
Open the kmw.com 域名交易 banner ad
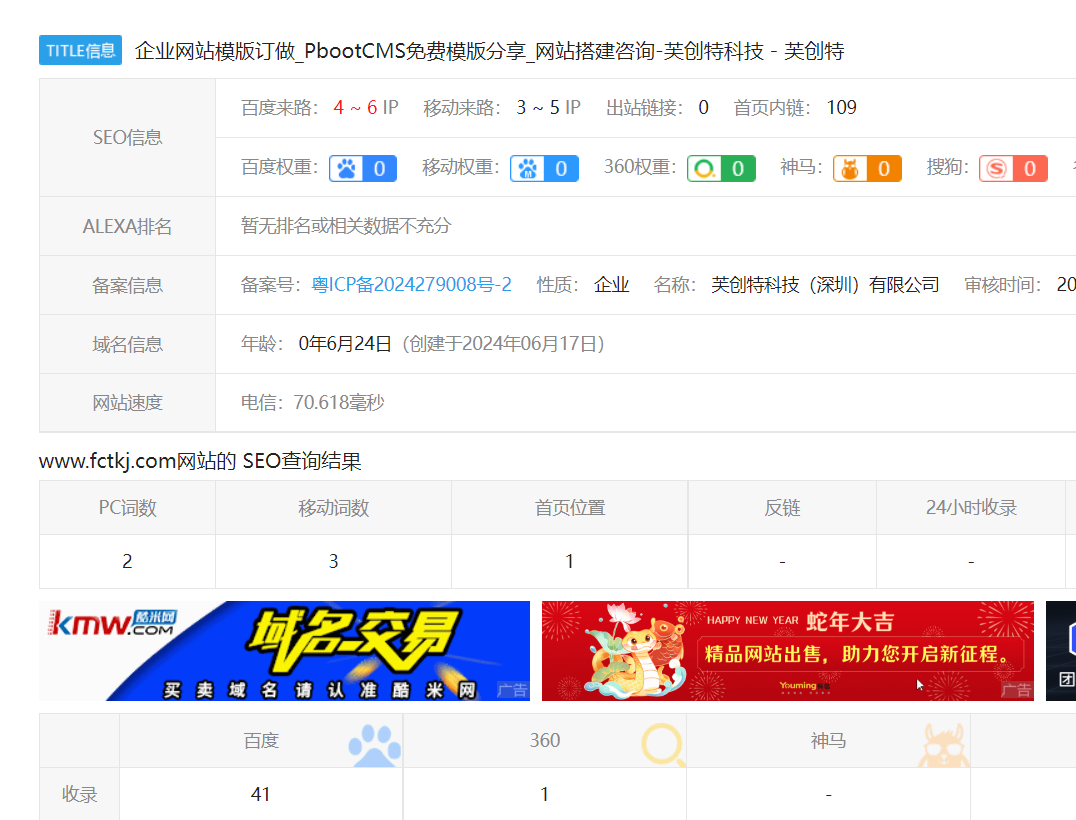[284, 651]
